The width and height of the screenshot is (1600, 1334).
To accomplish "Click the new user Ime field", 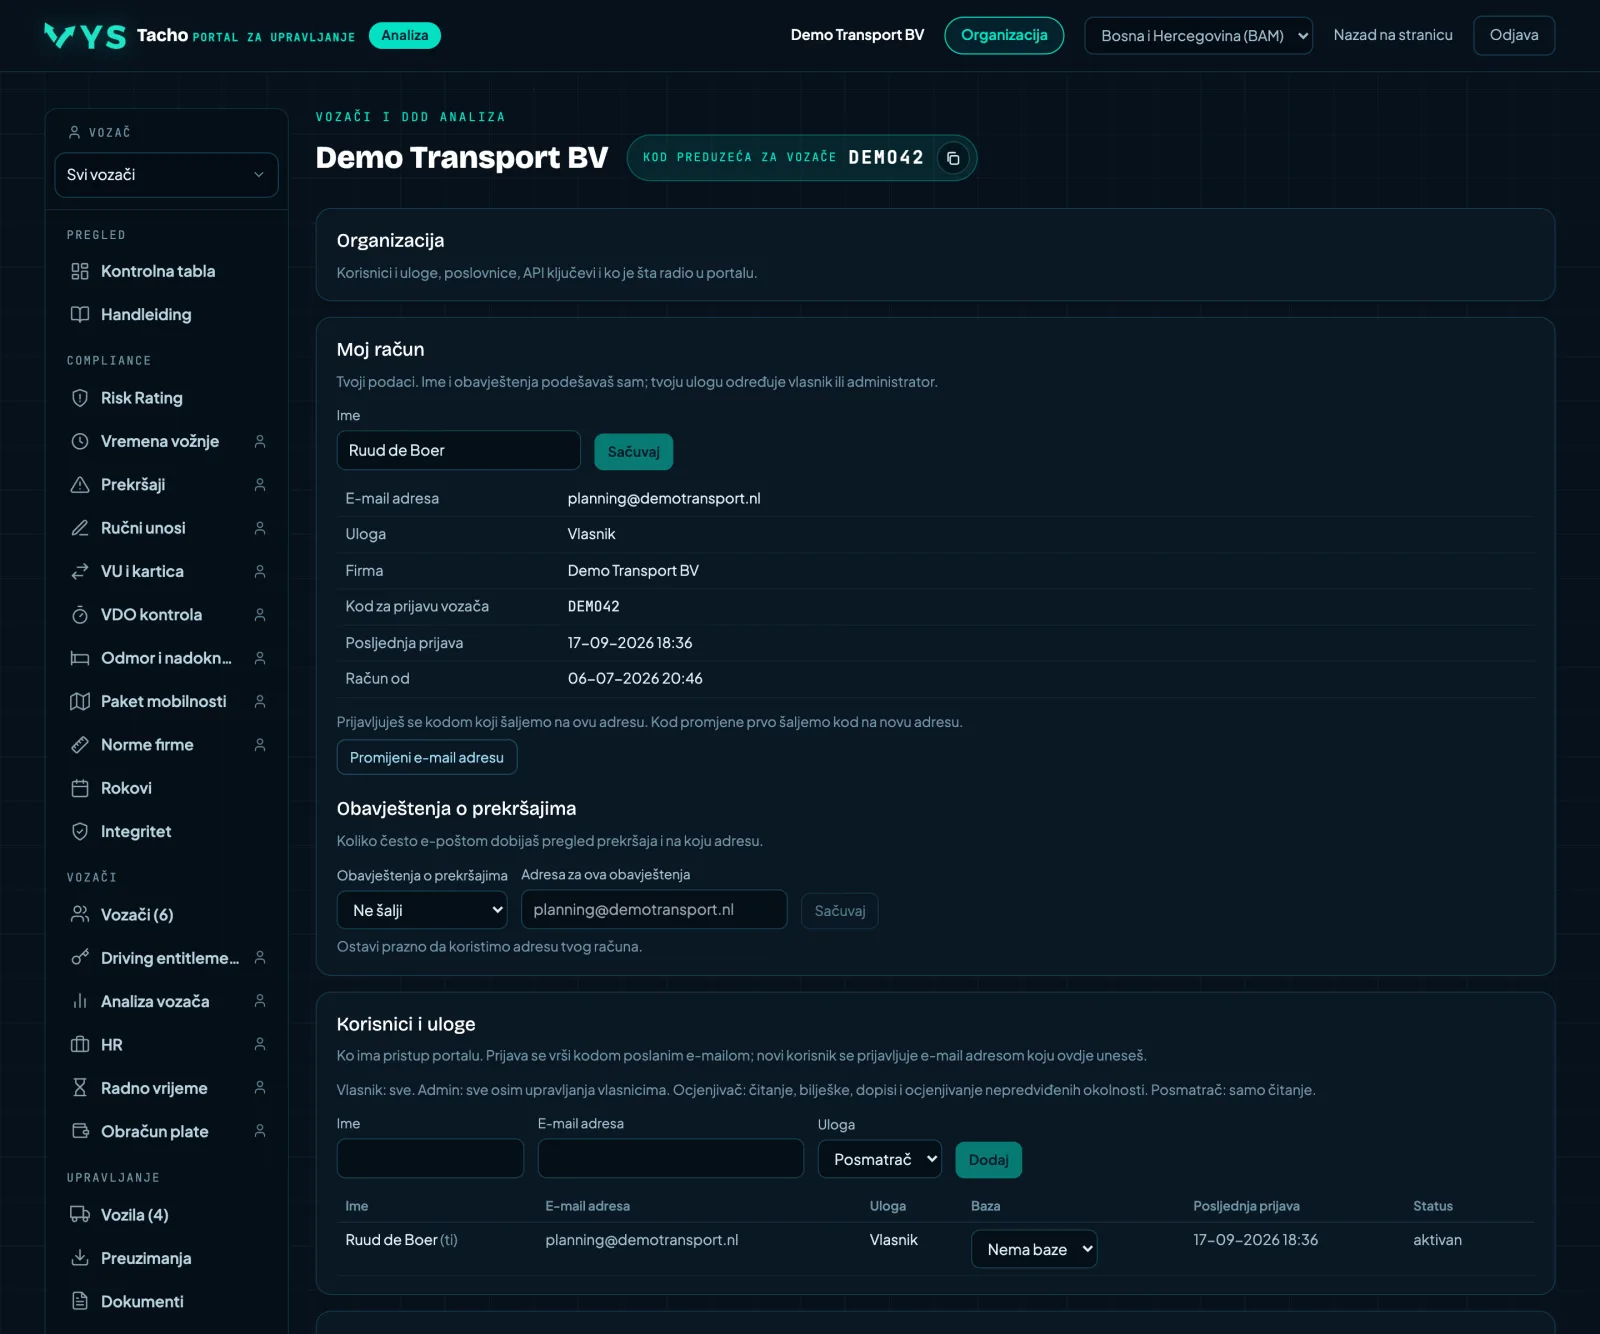I will (430, 1158).
